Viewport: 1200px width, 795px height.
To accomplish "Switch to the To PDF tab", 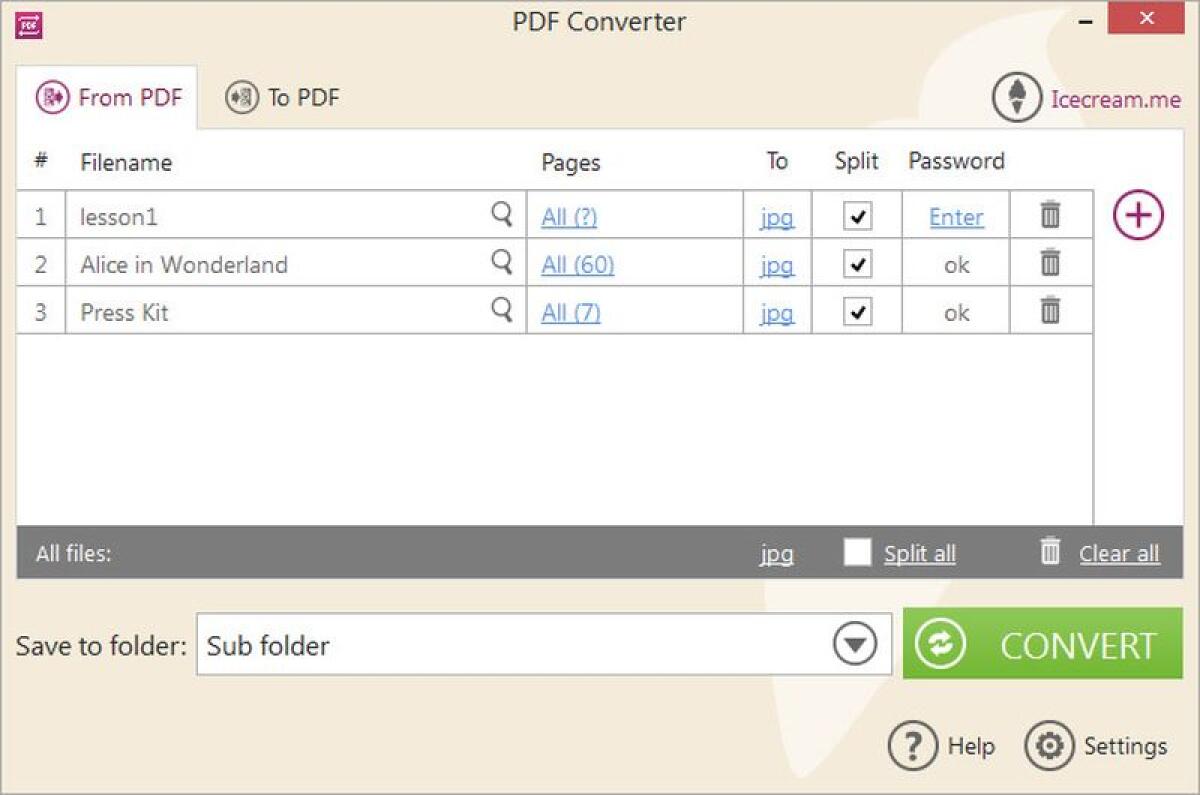I will point(283,97).
